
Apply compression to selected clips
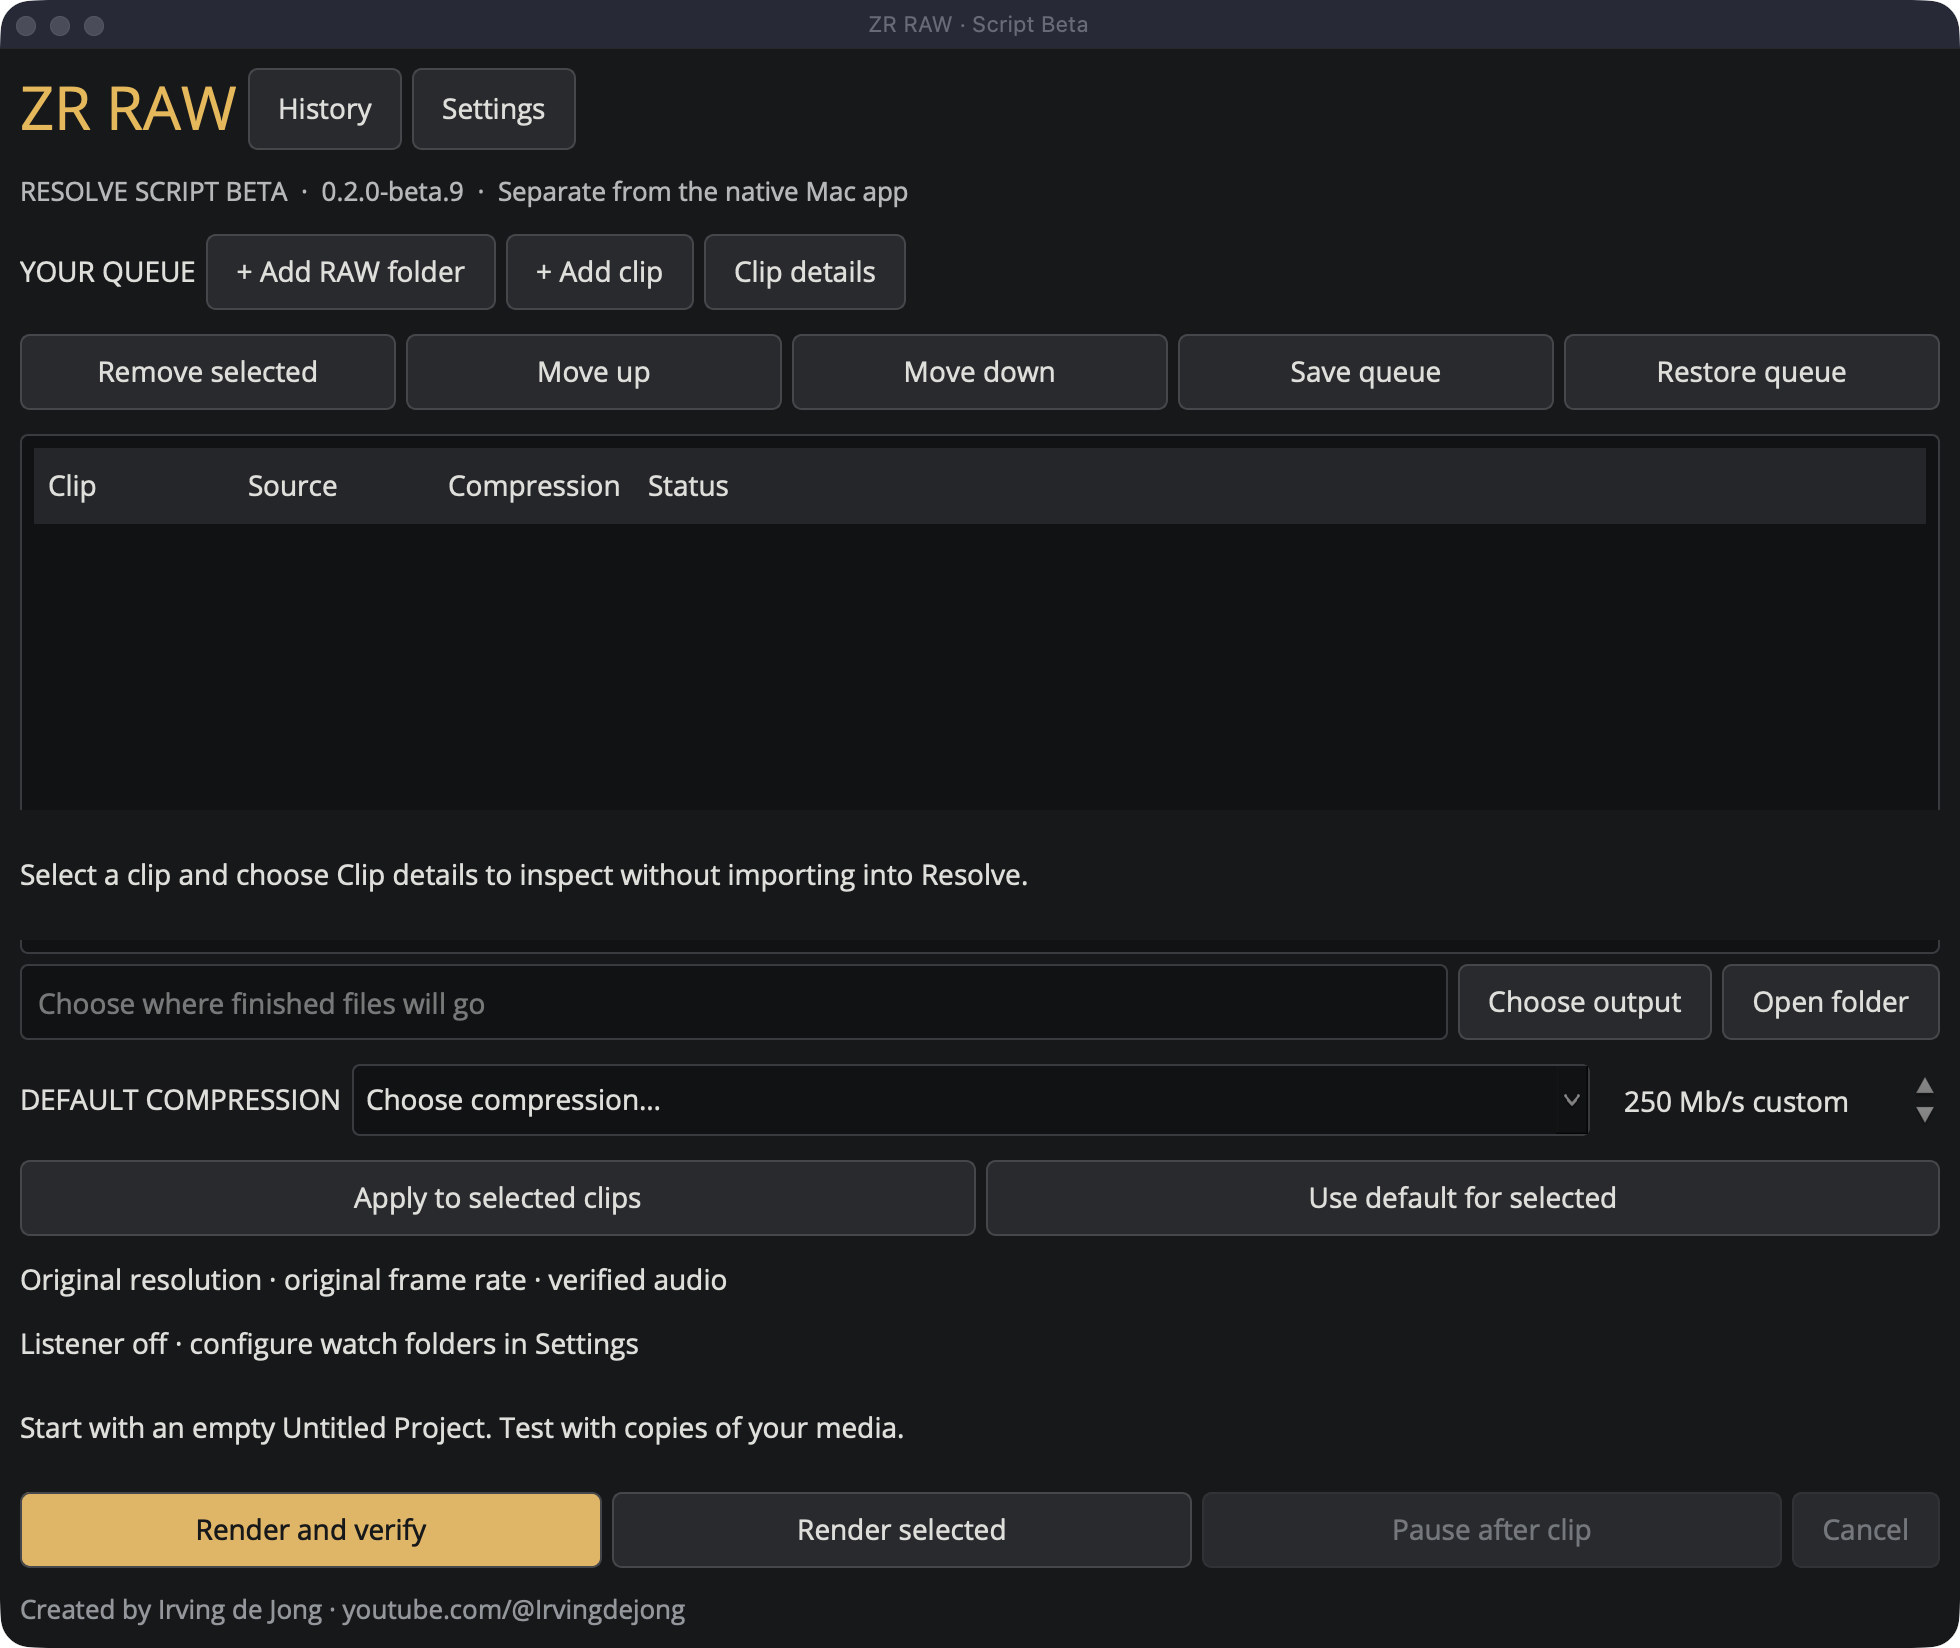pos(497,1198)
